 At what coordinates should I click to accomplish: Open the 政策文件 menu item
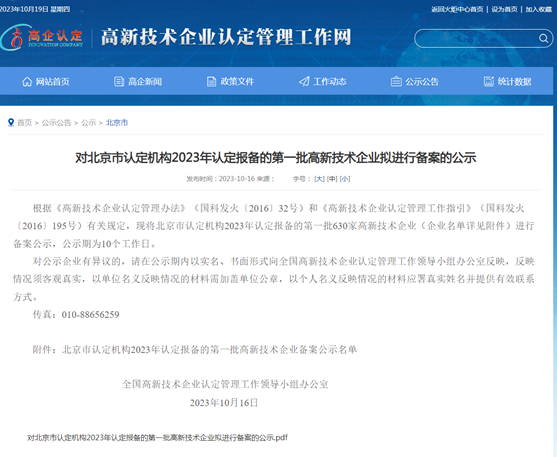tap(237, 82)
